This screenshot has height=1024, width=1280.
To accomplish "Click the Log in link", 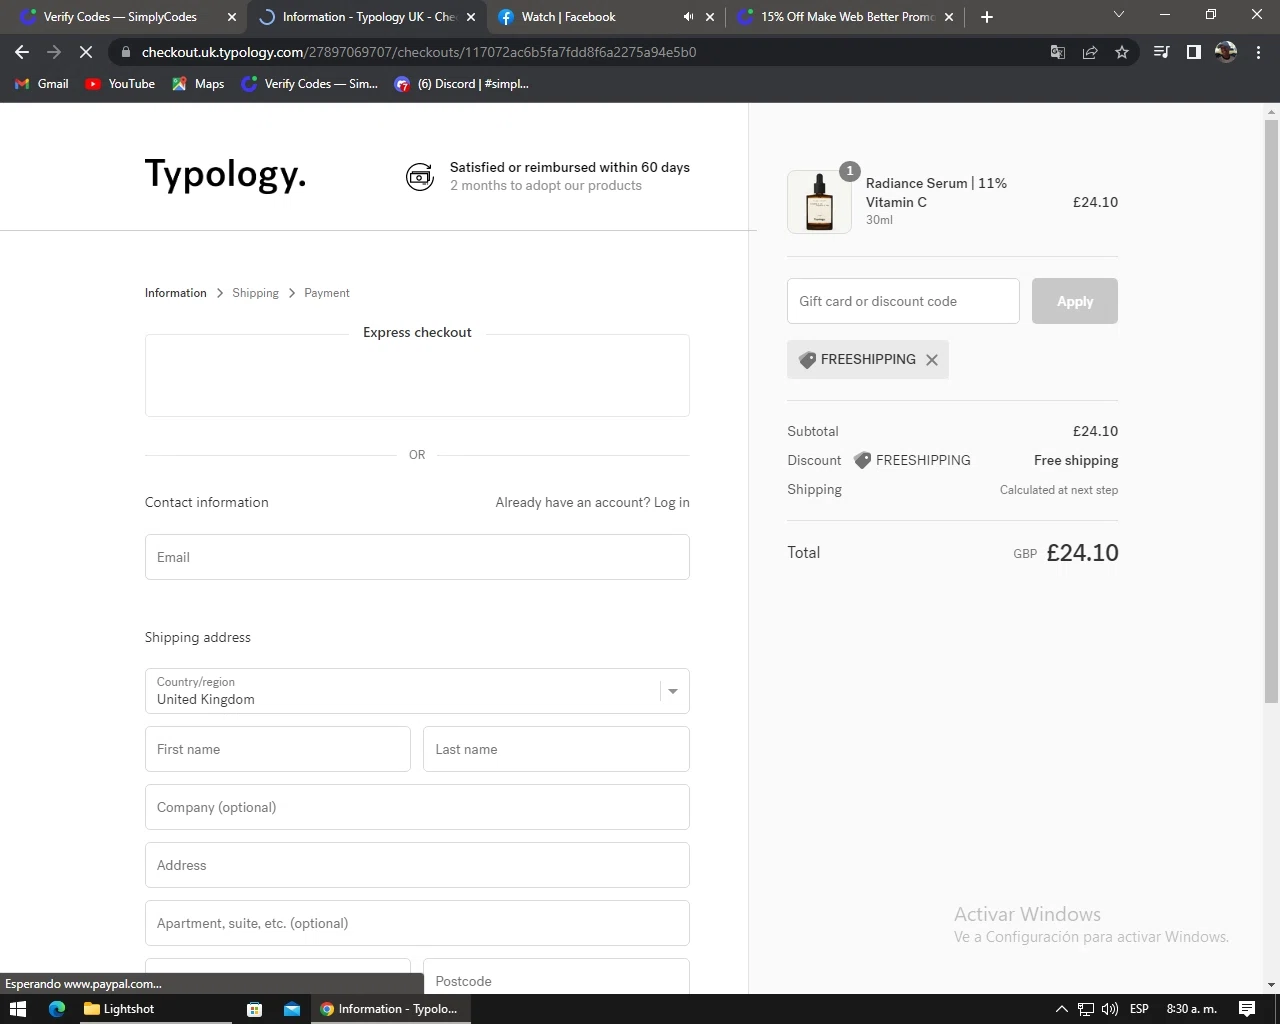I will pyautogui.click(x=672, y=502).
